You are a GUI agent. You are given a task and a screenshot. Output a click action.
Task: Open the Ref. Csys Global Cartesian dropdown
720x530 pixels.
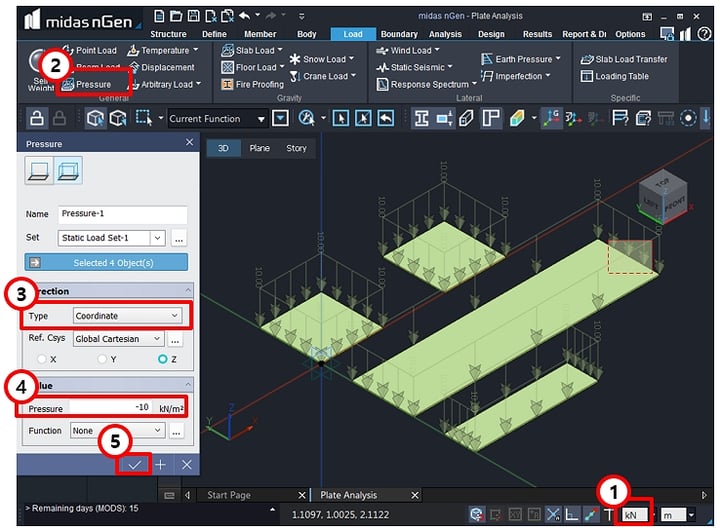click(x=118, y=338)
